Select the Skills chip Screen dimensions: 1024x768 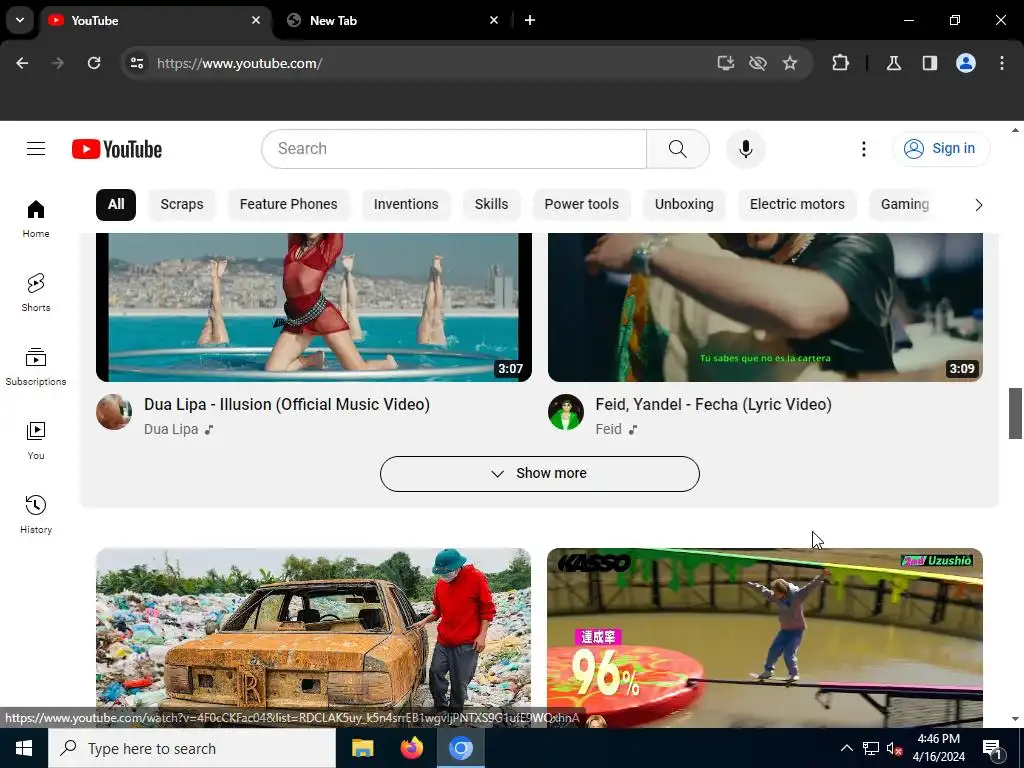click(x=491, y=204)
